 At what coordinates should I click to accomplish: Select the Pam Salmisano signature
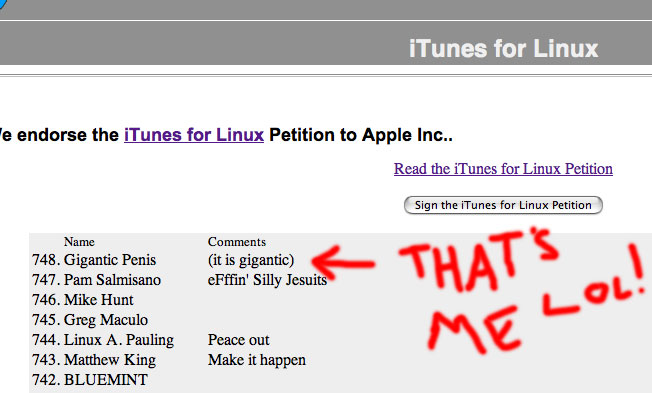112,280
